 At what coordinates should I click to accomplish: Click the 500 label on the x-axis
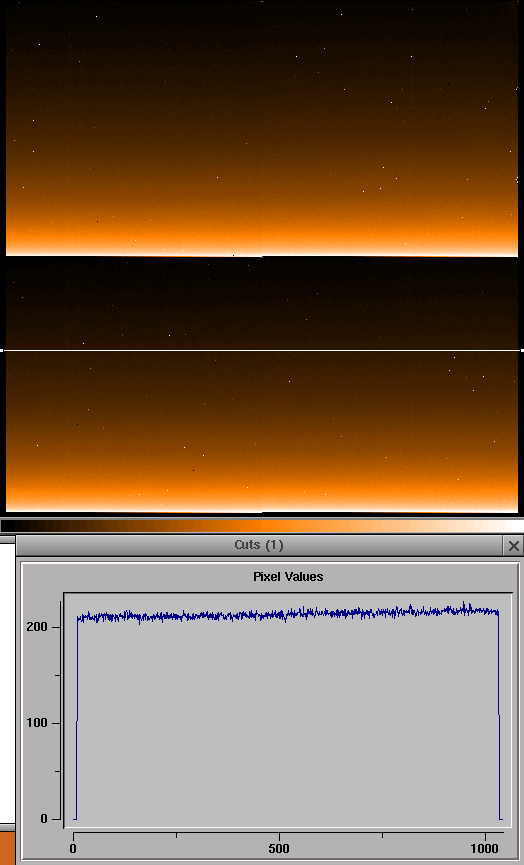pos(279,848)
